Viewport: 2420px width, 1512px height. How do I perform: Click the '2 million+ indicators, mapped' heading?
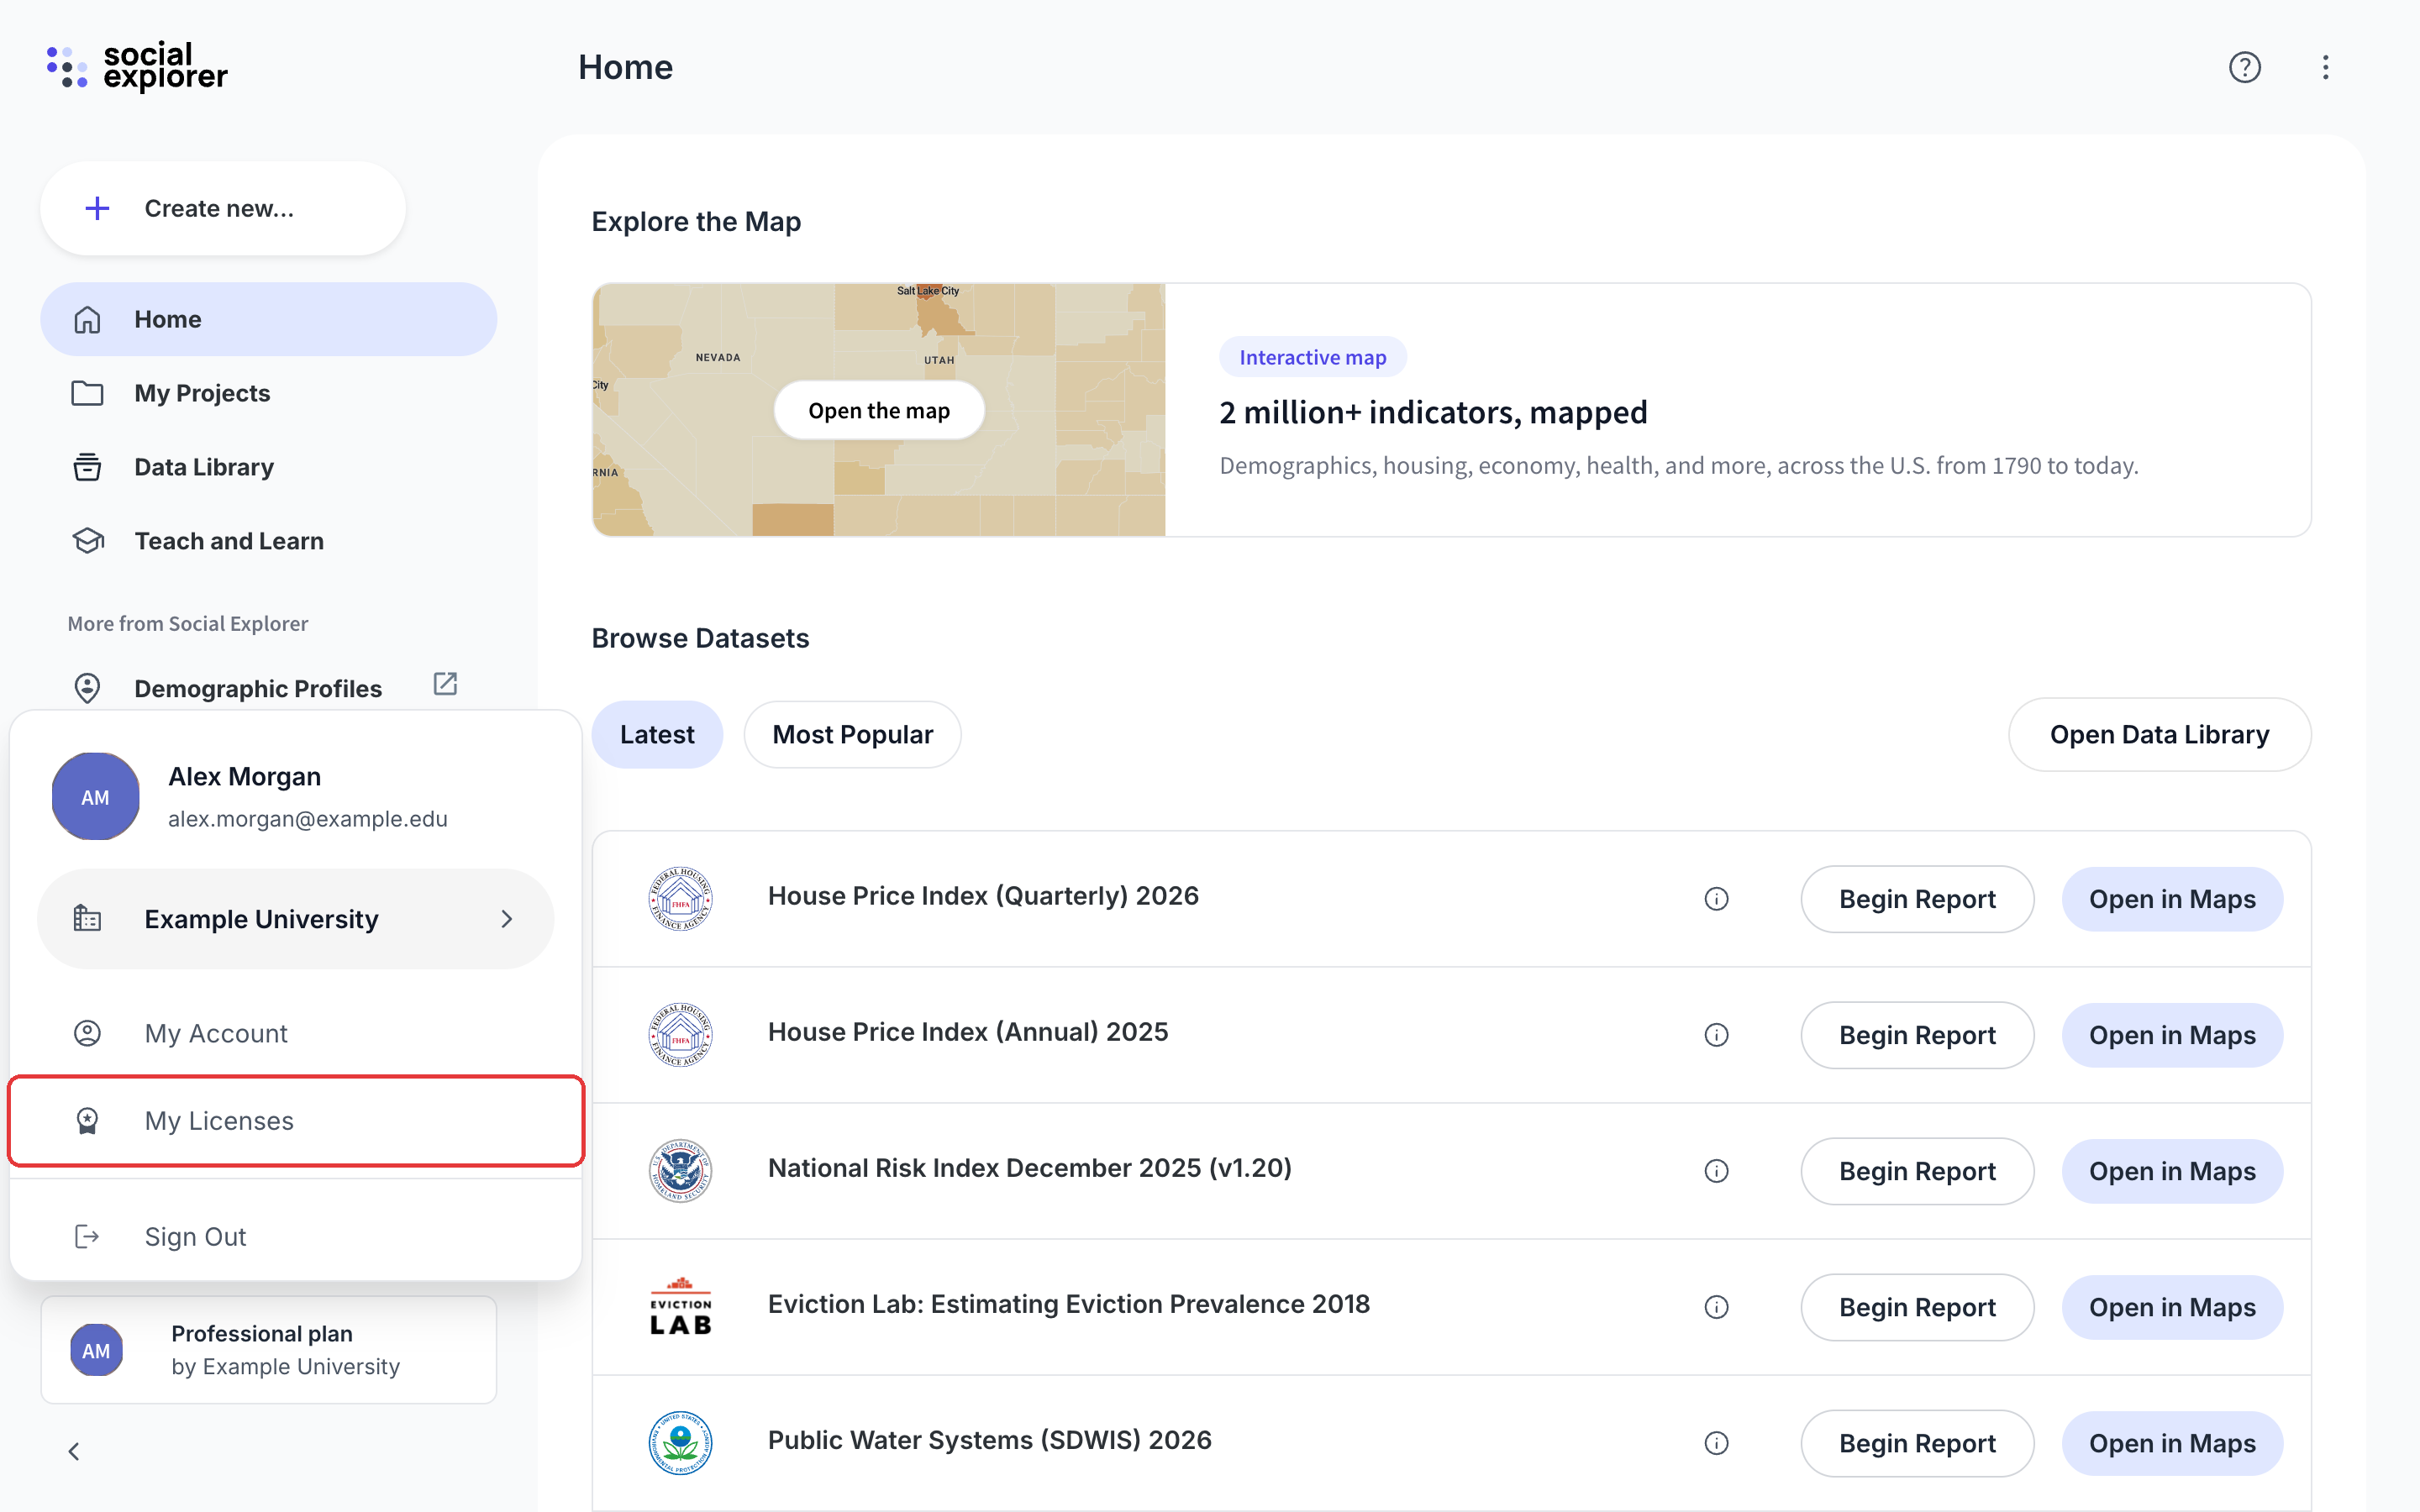[x=1433, y=412]
